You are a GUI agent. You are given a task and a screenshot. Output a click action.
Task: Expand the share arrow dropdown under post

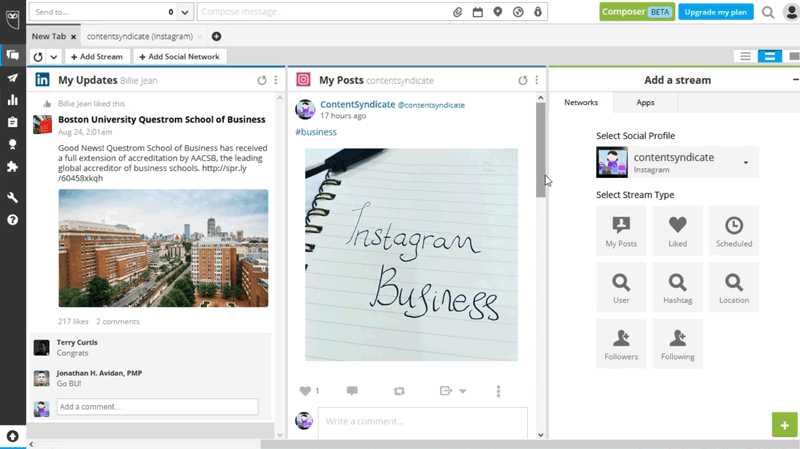(462, 391)
